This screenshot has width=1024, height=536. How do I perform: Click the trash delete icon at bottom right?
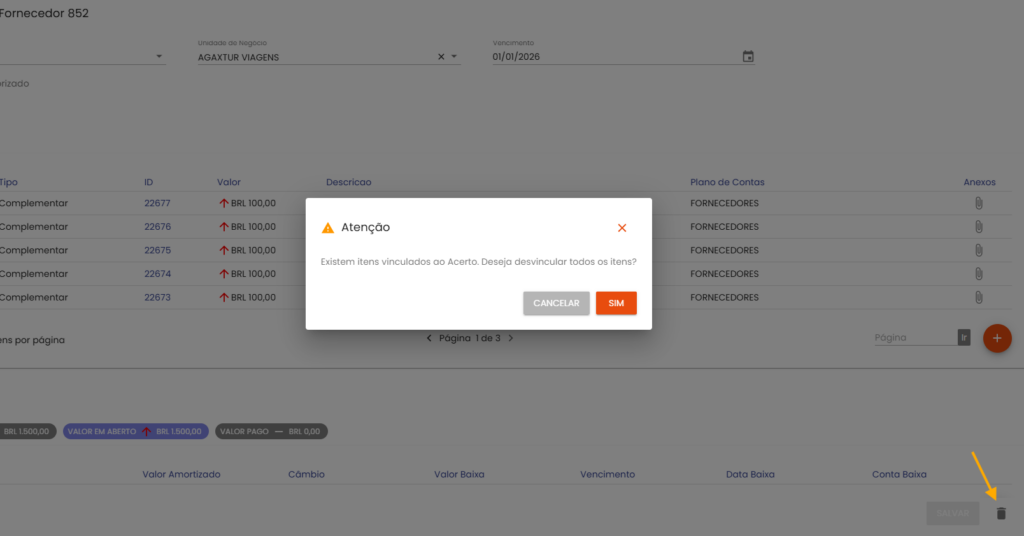coord(1001,513)
